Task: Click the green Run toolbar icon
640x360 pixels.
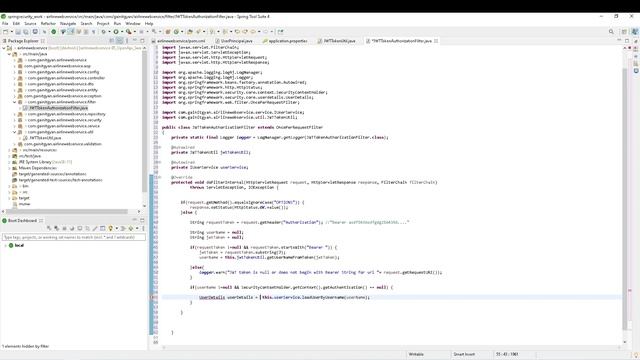Action: (x=116, y=32)
